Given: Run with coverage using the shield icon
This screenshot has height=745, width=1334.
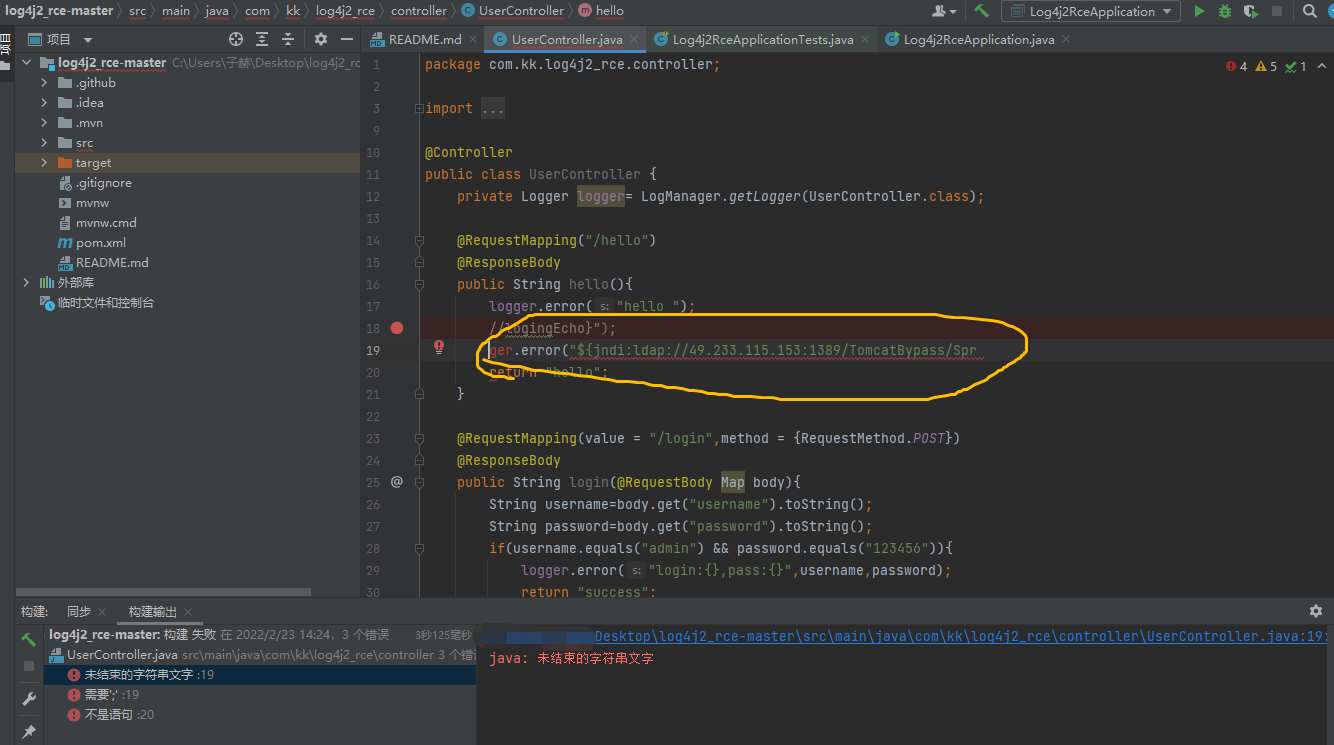Looking at the screenshot, I should pos(1250,11).
